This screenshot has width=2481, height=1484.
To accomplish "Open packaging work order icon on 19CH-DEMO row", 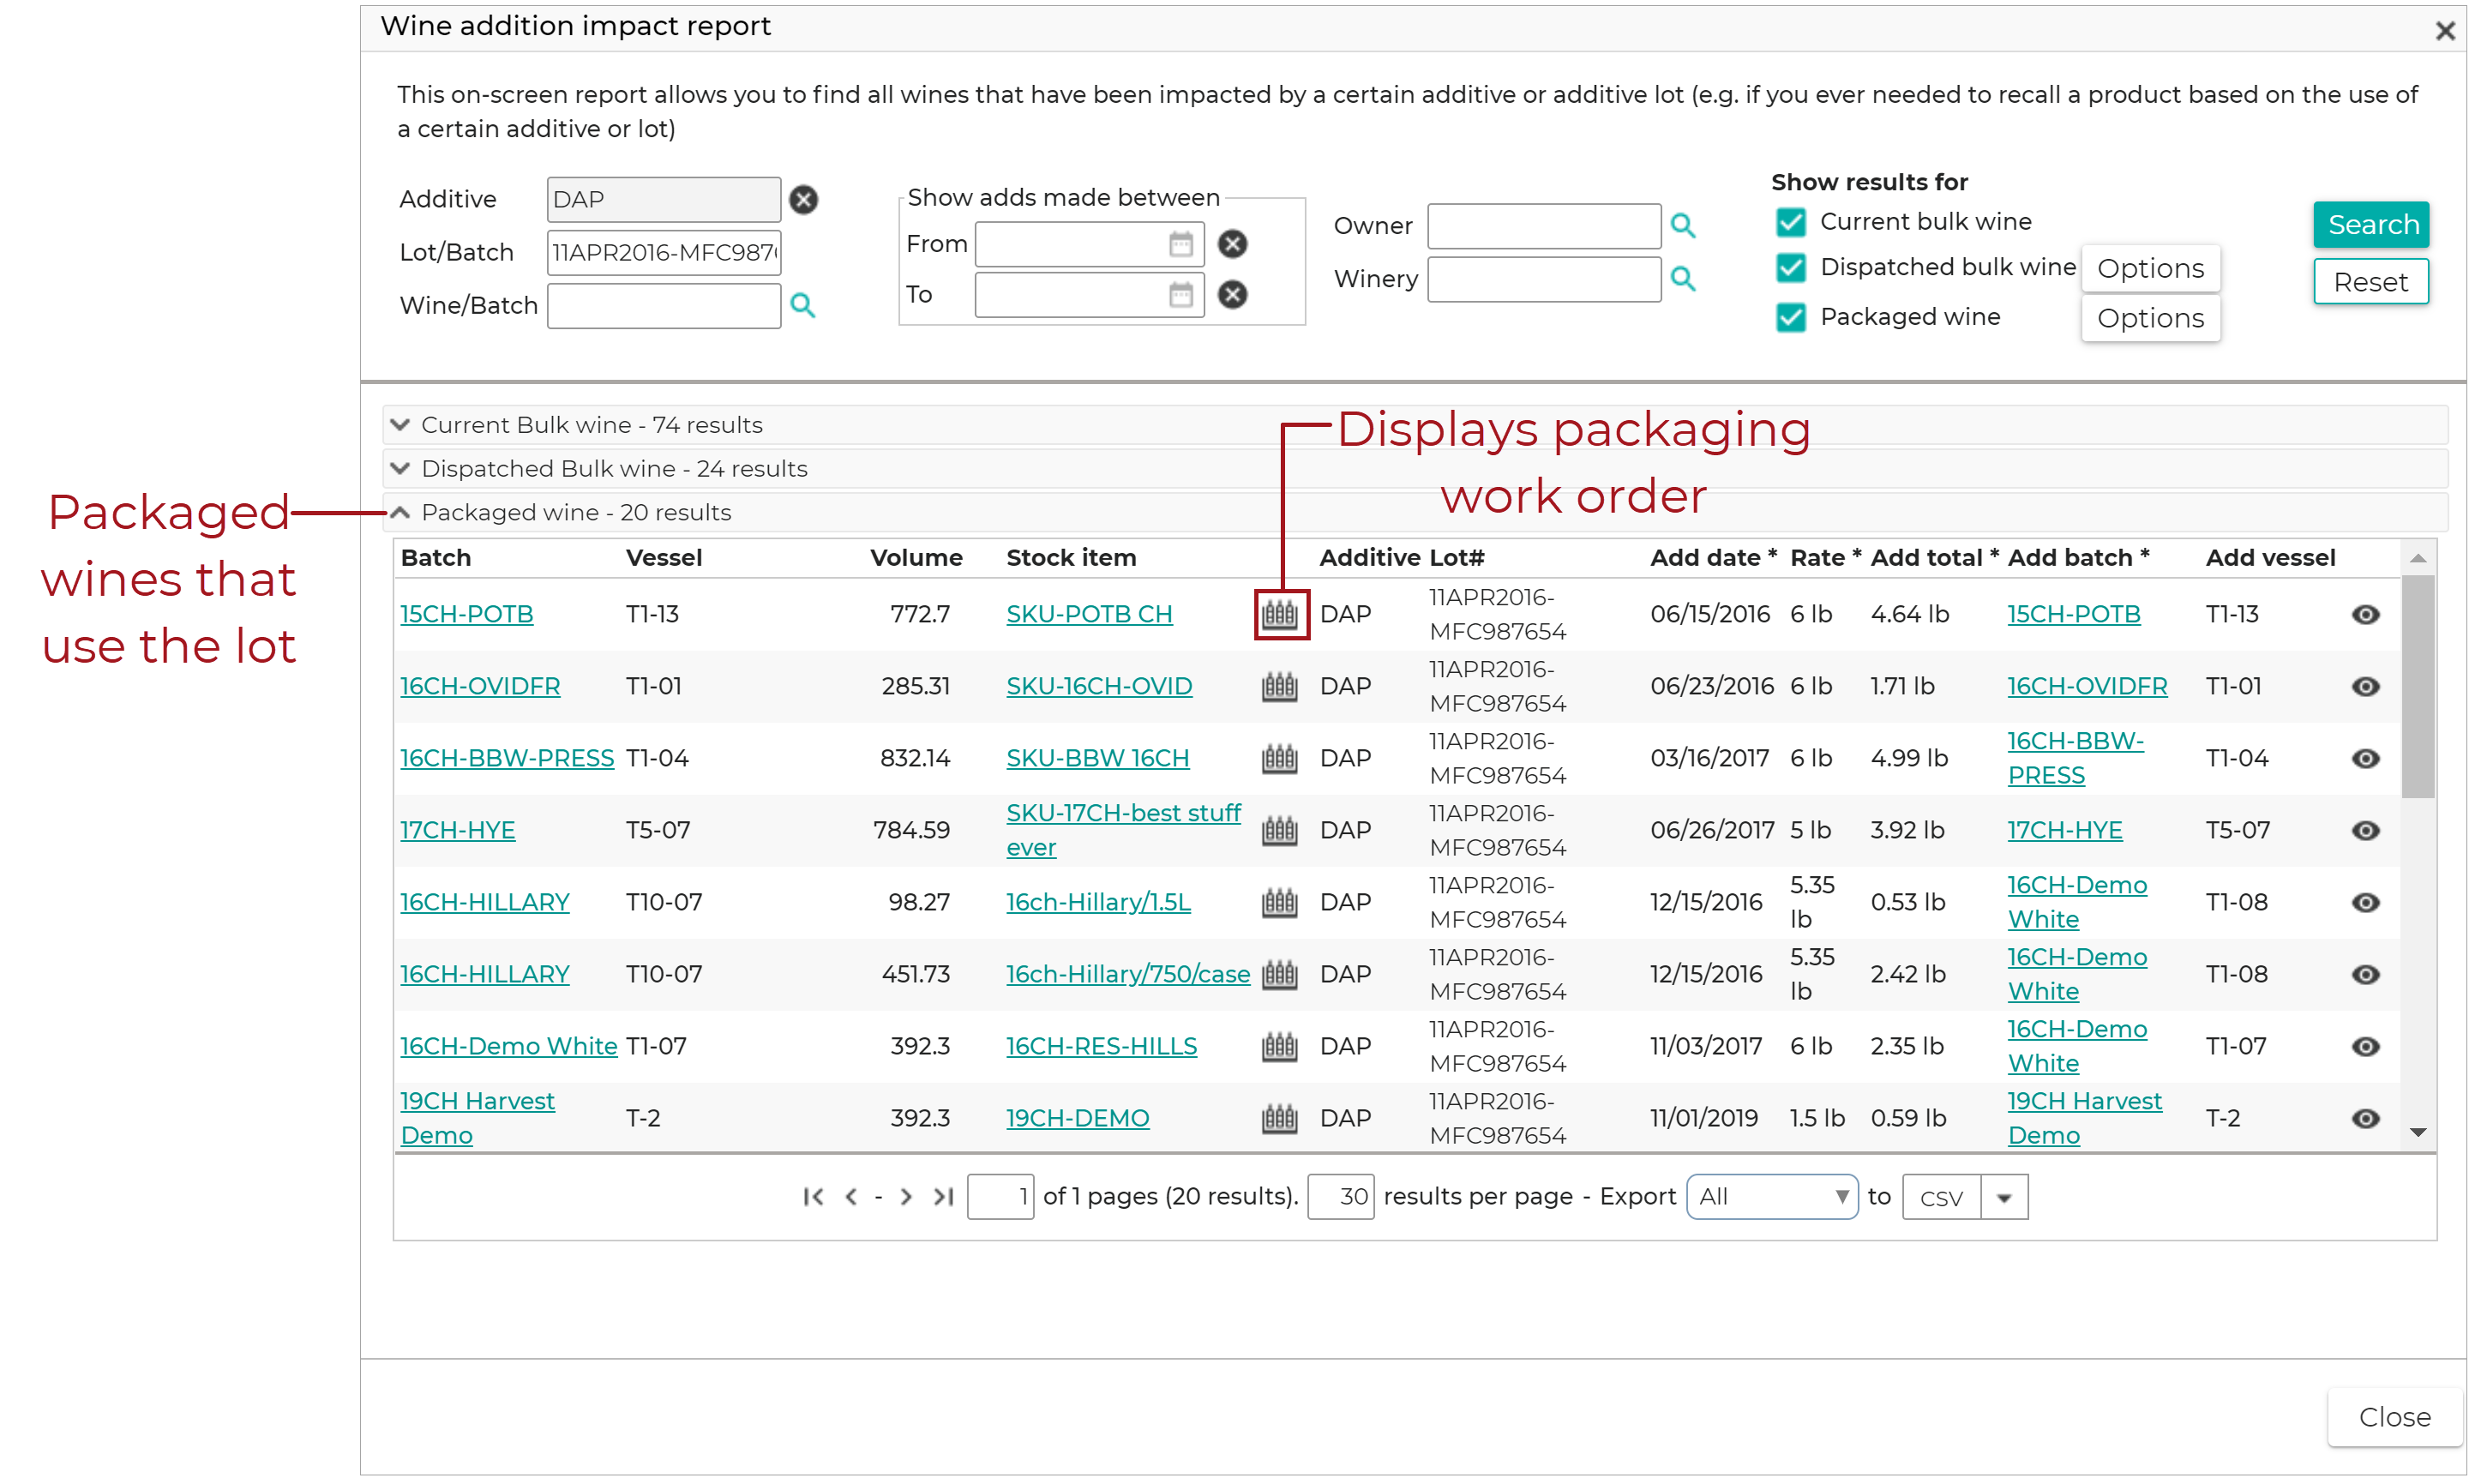I will point(1281,1117).
